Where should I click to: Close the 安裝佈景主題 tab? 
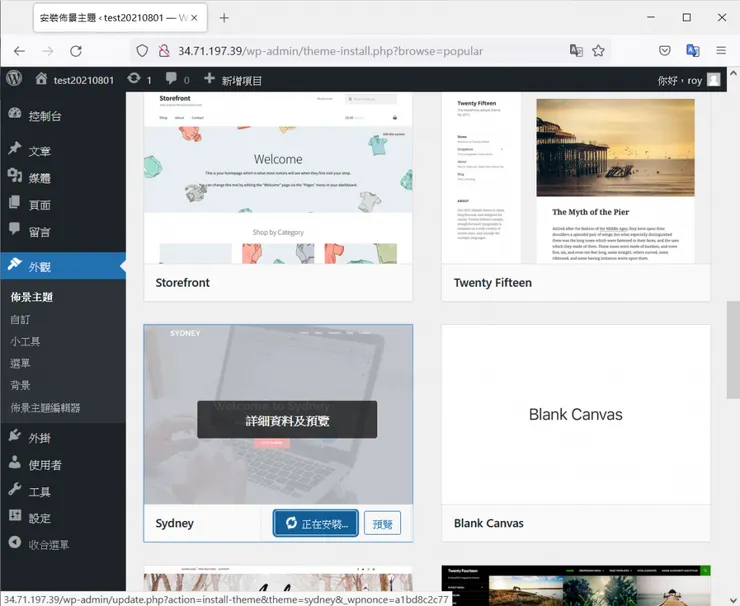pyautogui.click(x=194, y=18)
